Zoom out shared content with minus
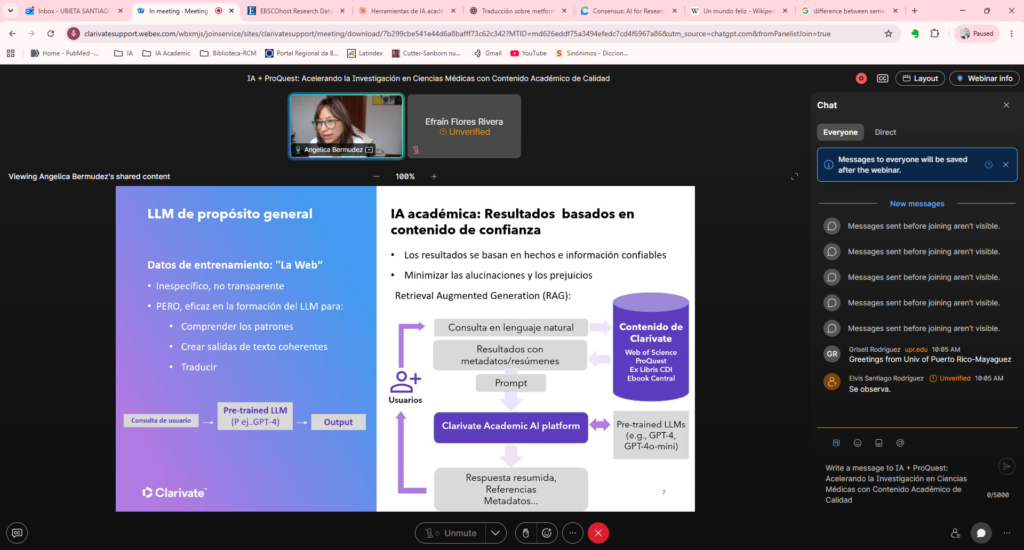Viewport: 1024px width, 550px height. pyautogui.click(x=376, y=176)
